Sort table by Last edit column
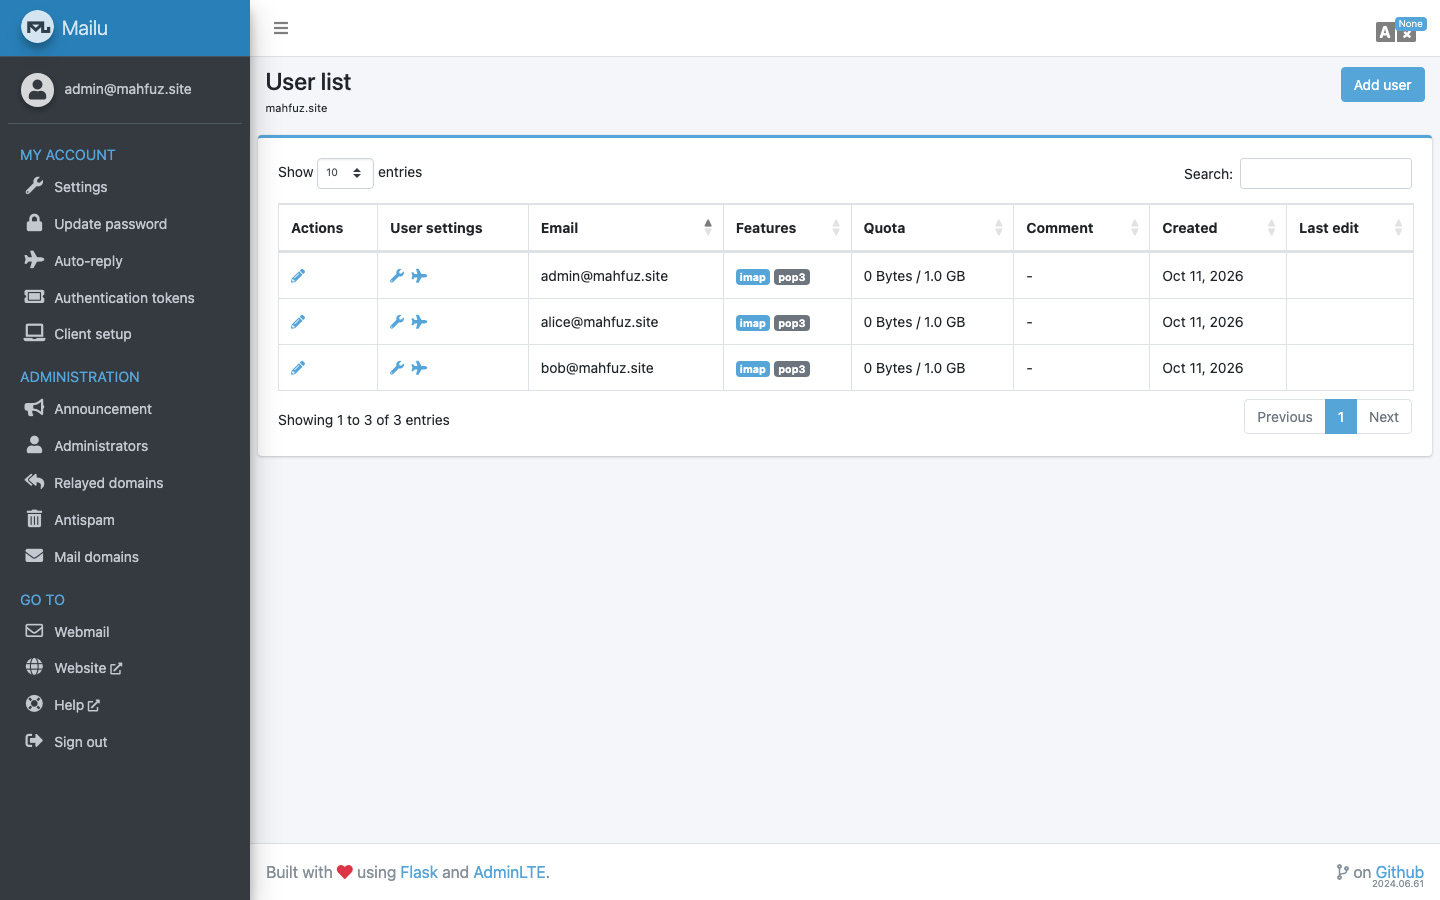 coord(1350,228)
